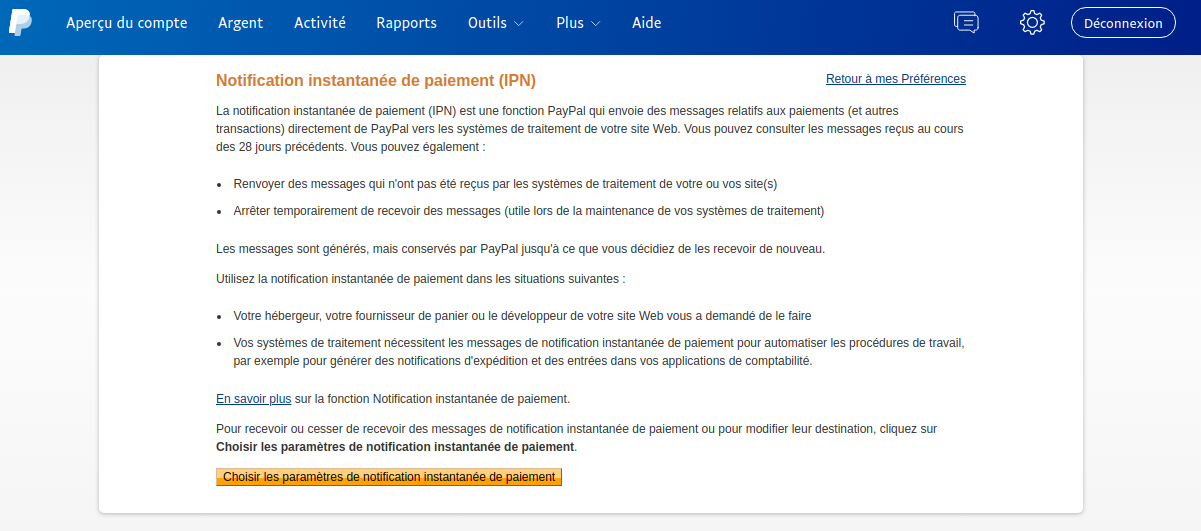Viewport: 1201px width, 531px height.
Task: Click the Arrêter temporairement bullet item
Action: (x=528, y=211)
